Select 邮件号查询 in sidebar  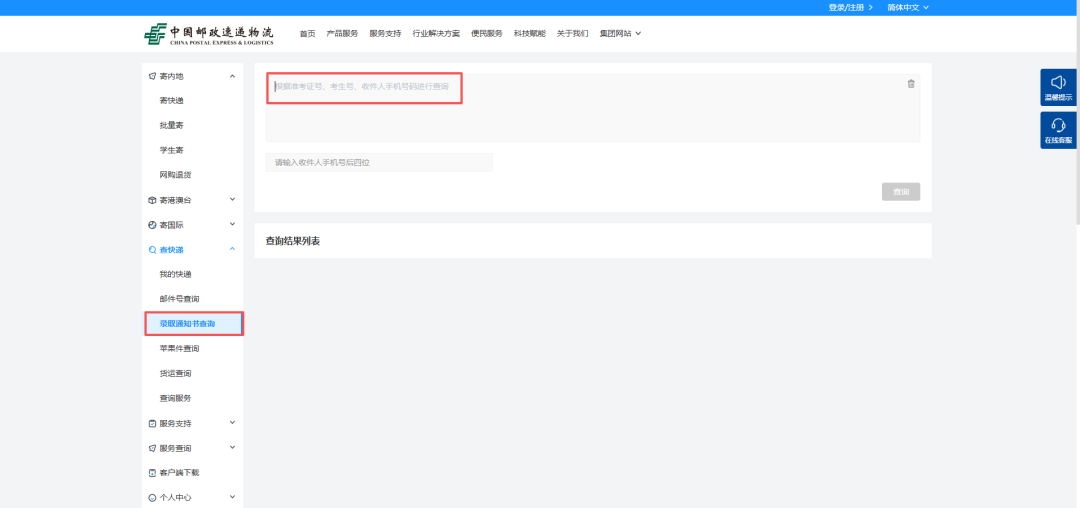pyautogui.click(x=179, y=299)
